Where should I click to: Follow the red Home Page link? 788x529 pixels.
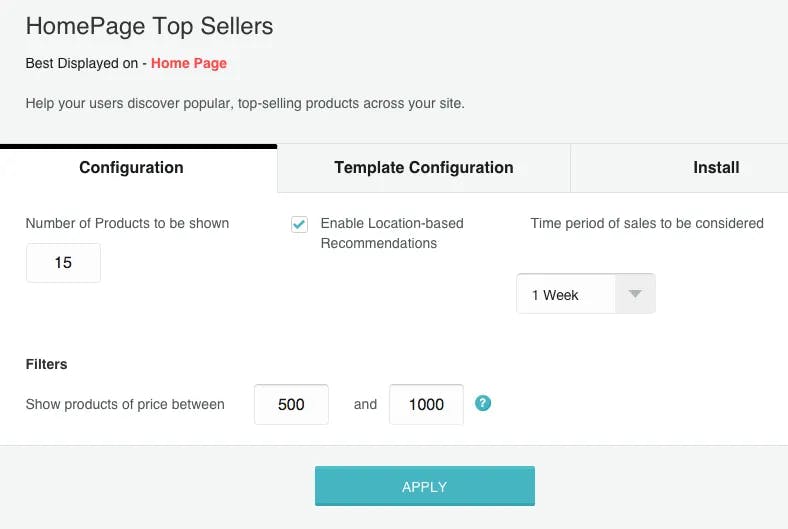coord(189,63)
